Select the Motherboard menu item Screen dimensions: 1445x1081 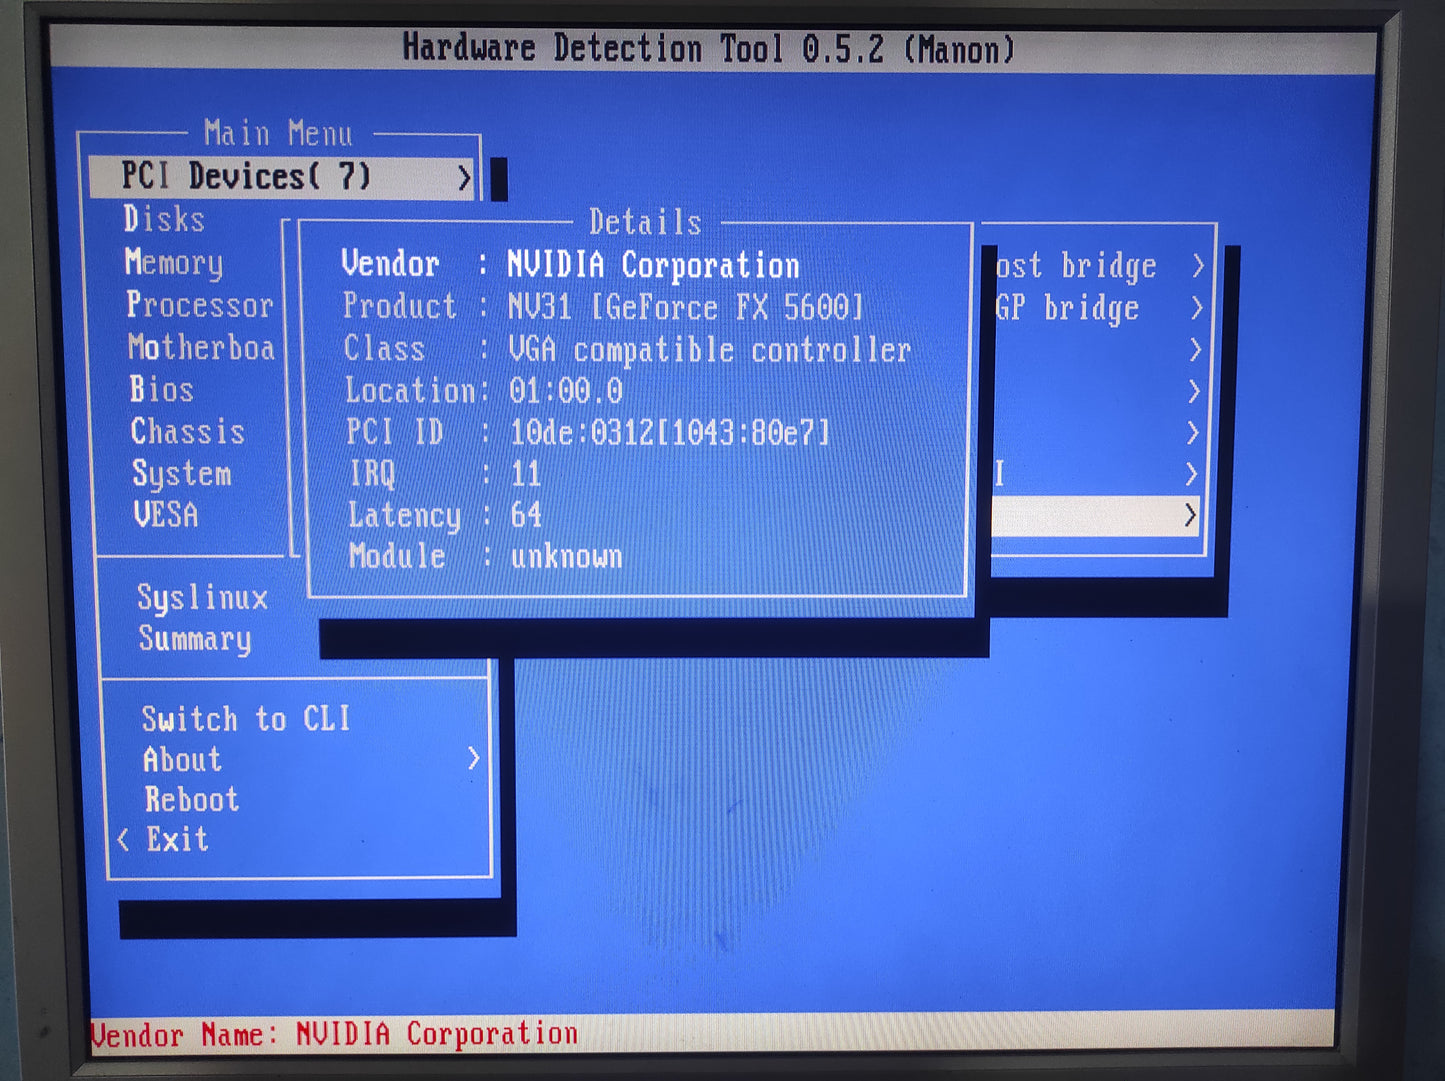click(201, 347)
